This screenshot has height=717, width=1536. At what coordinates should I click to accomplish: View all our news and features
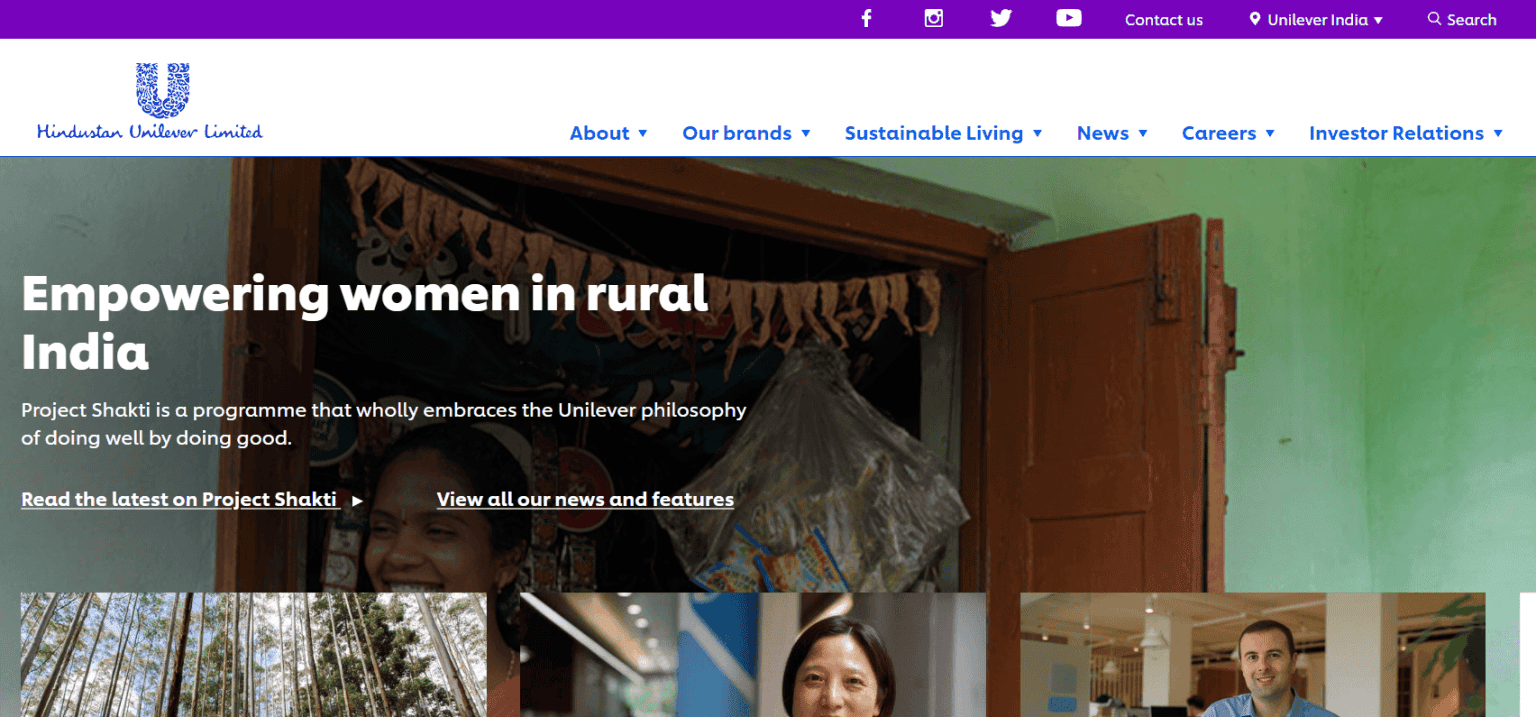coord(585,499)
